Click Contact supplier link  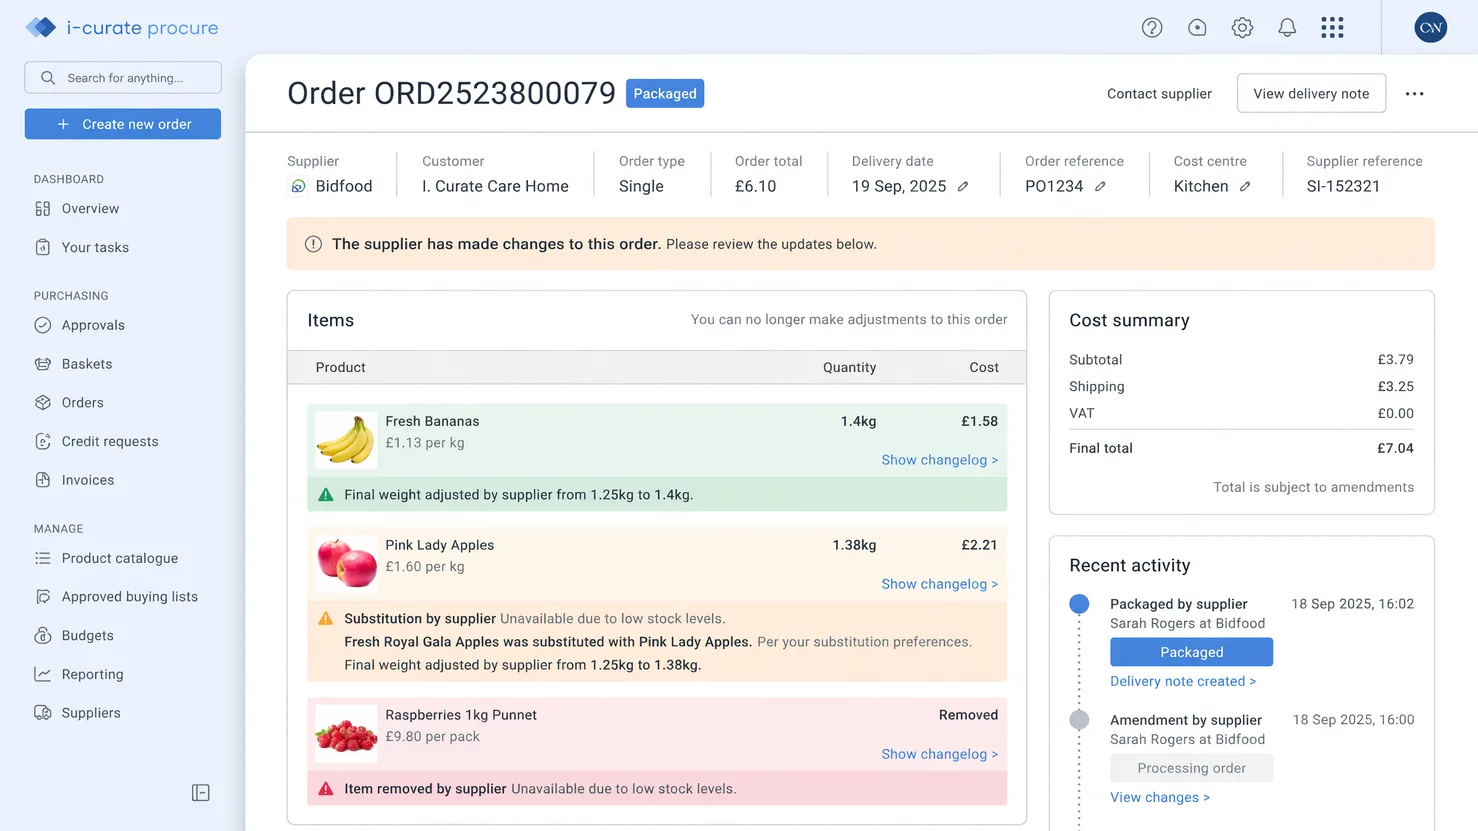coord(1159,93)
